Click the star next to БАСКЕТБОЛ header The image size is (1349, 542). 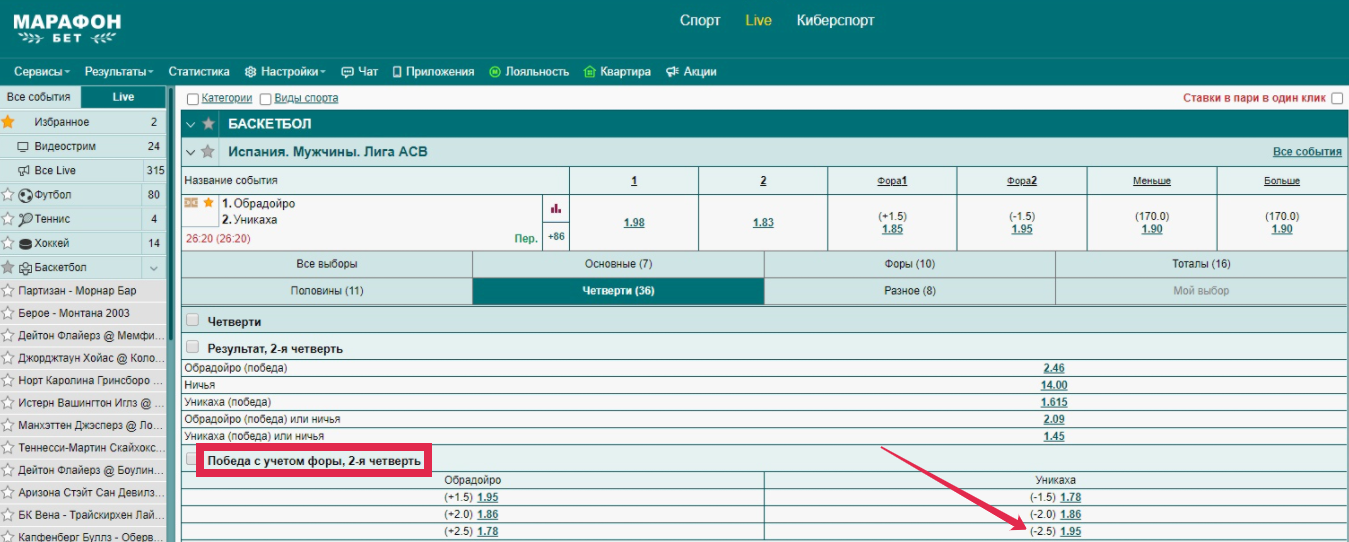(208, 124)
